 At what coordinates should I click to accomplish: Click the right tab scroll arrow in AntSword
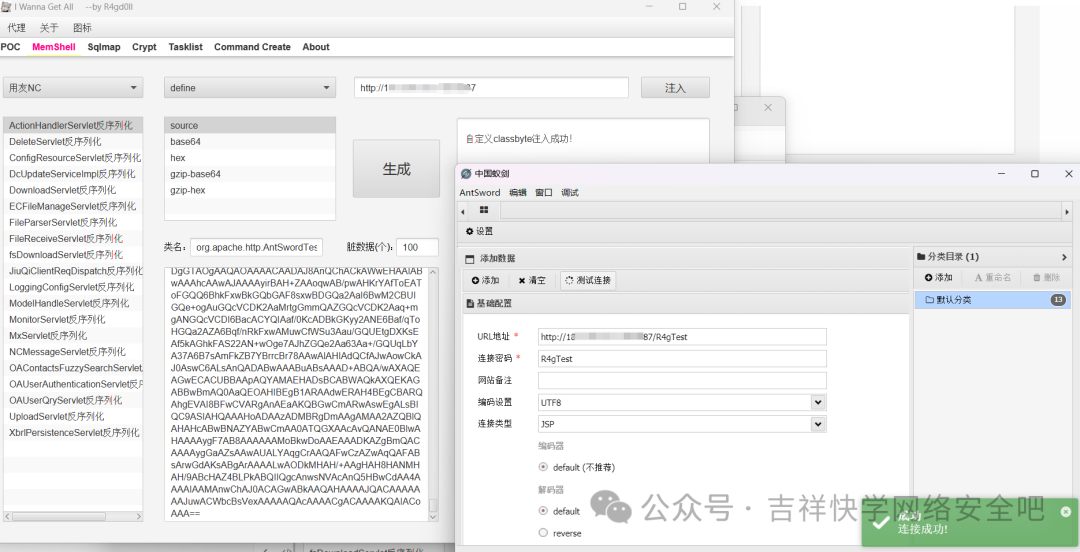[x=1067, y=212]
